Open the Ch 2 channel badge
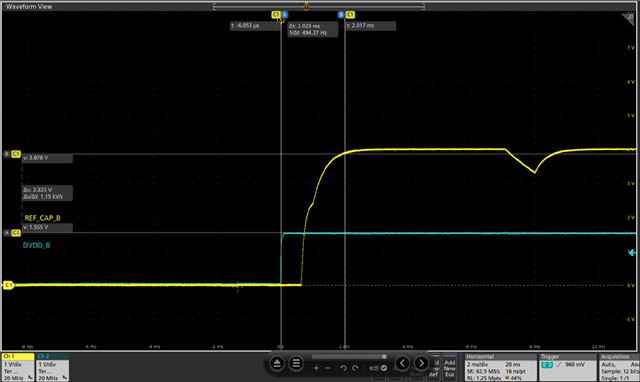Viewport: 640px width, 382px height. click(52, 367)
